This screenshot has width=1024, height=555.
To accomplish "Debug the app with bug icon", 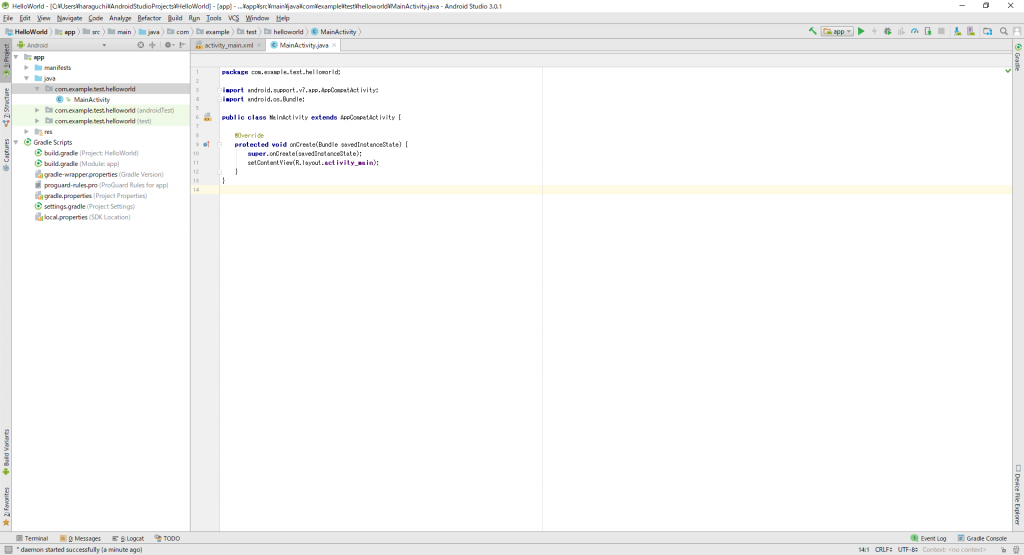I will (x=888, y=31).
